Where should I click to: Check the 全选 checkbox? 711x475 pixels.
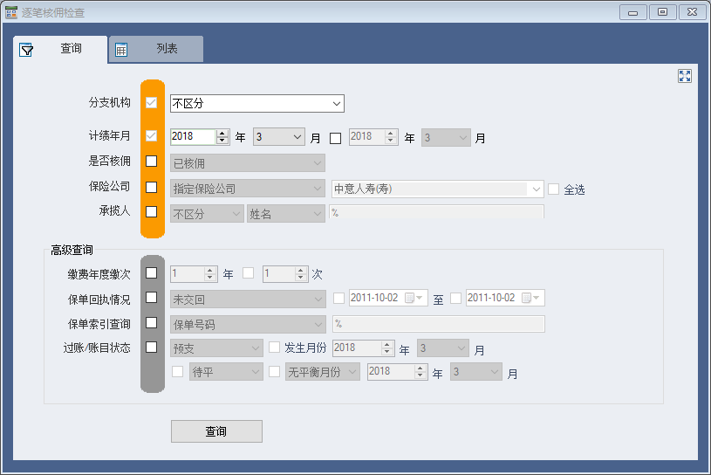(553, 188)
